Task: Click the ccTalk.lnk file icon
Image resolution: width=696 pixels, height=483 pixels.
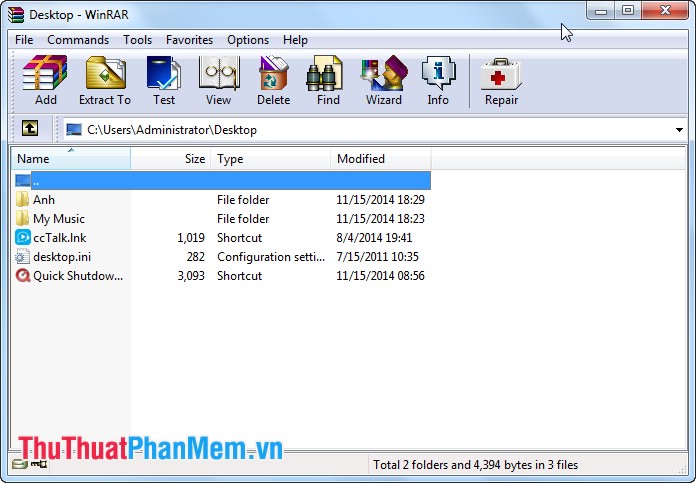Action: (x=23, y=238)
